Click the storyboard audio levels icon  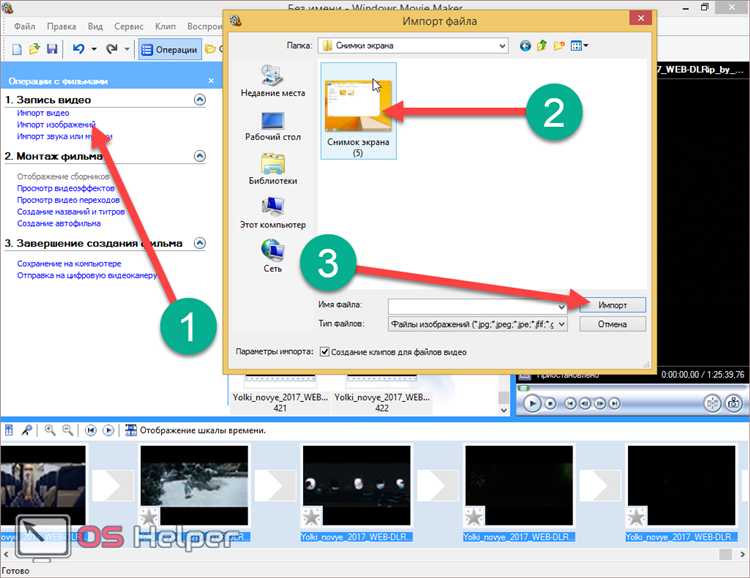click(x=9, y=430)
